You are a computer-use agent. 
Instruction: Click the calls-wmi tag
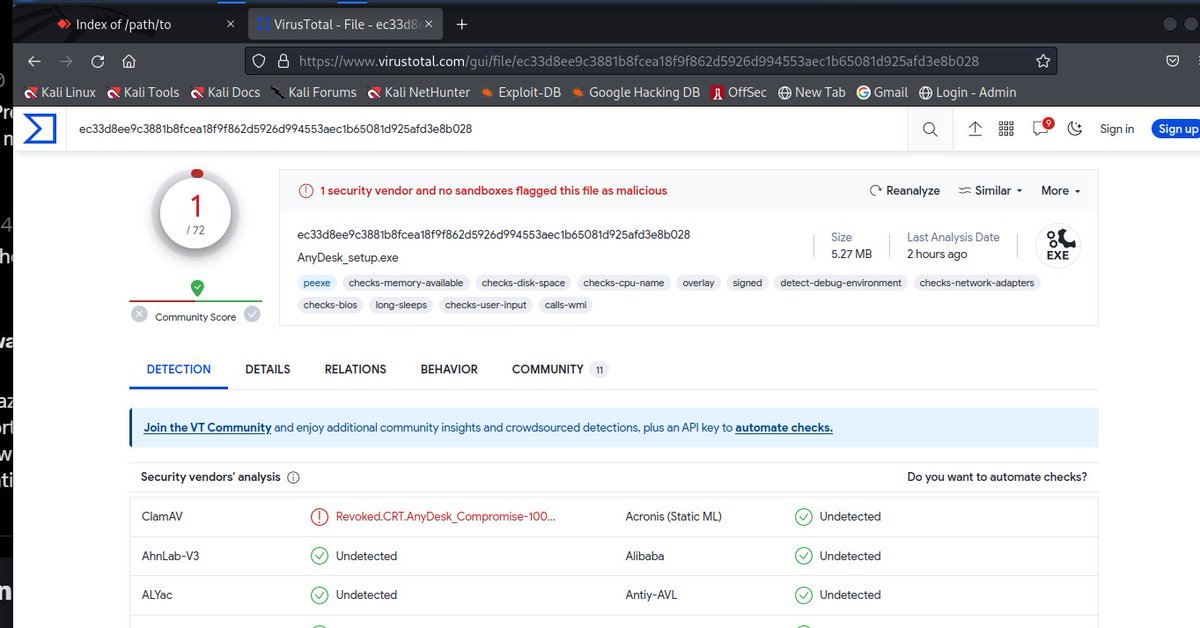(567, 305)
